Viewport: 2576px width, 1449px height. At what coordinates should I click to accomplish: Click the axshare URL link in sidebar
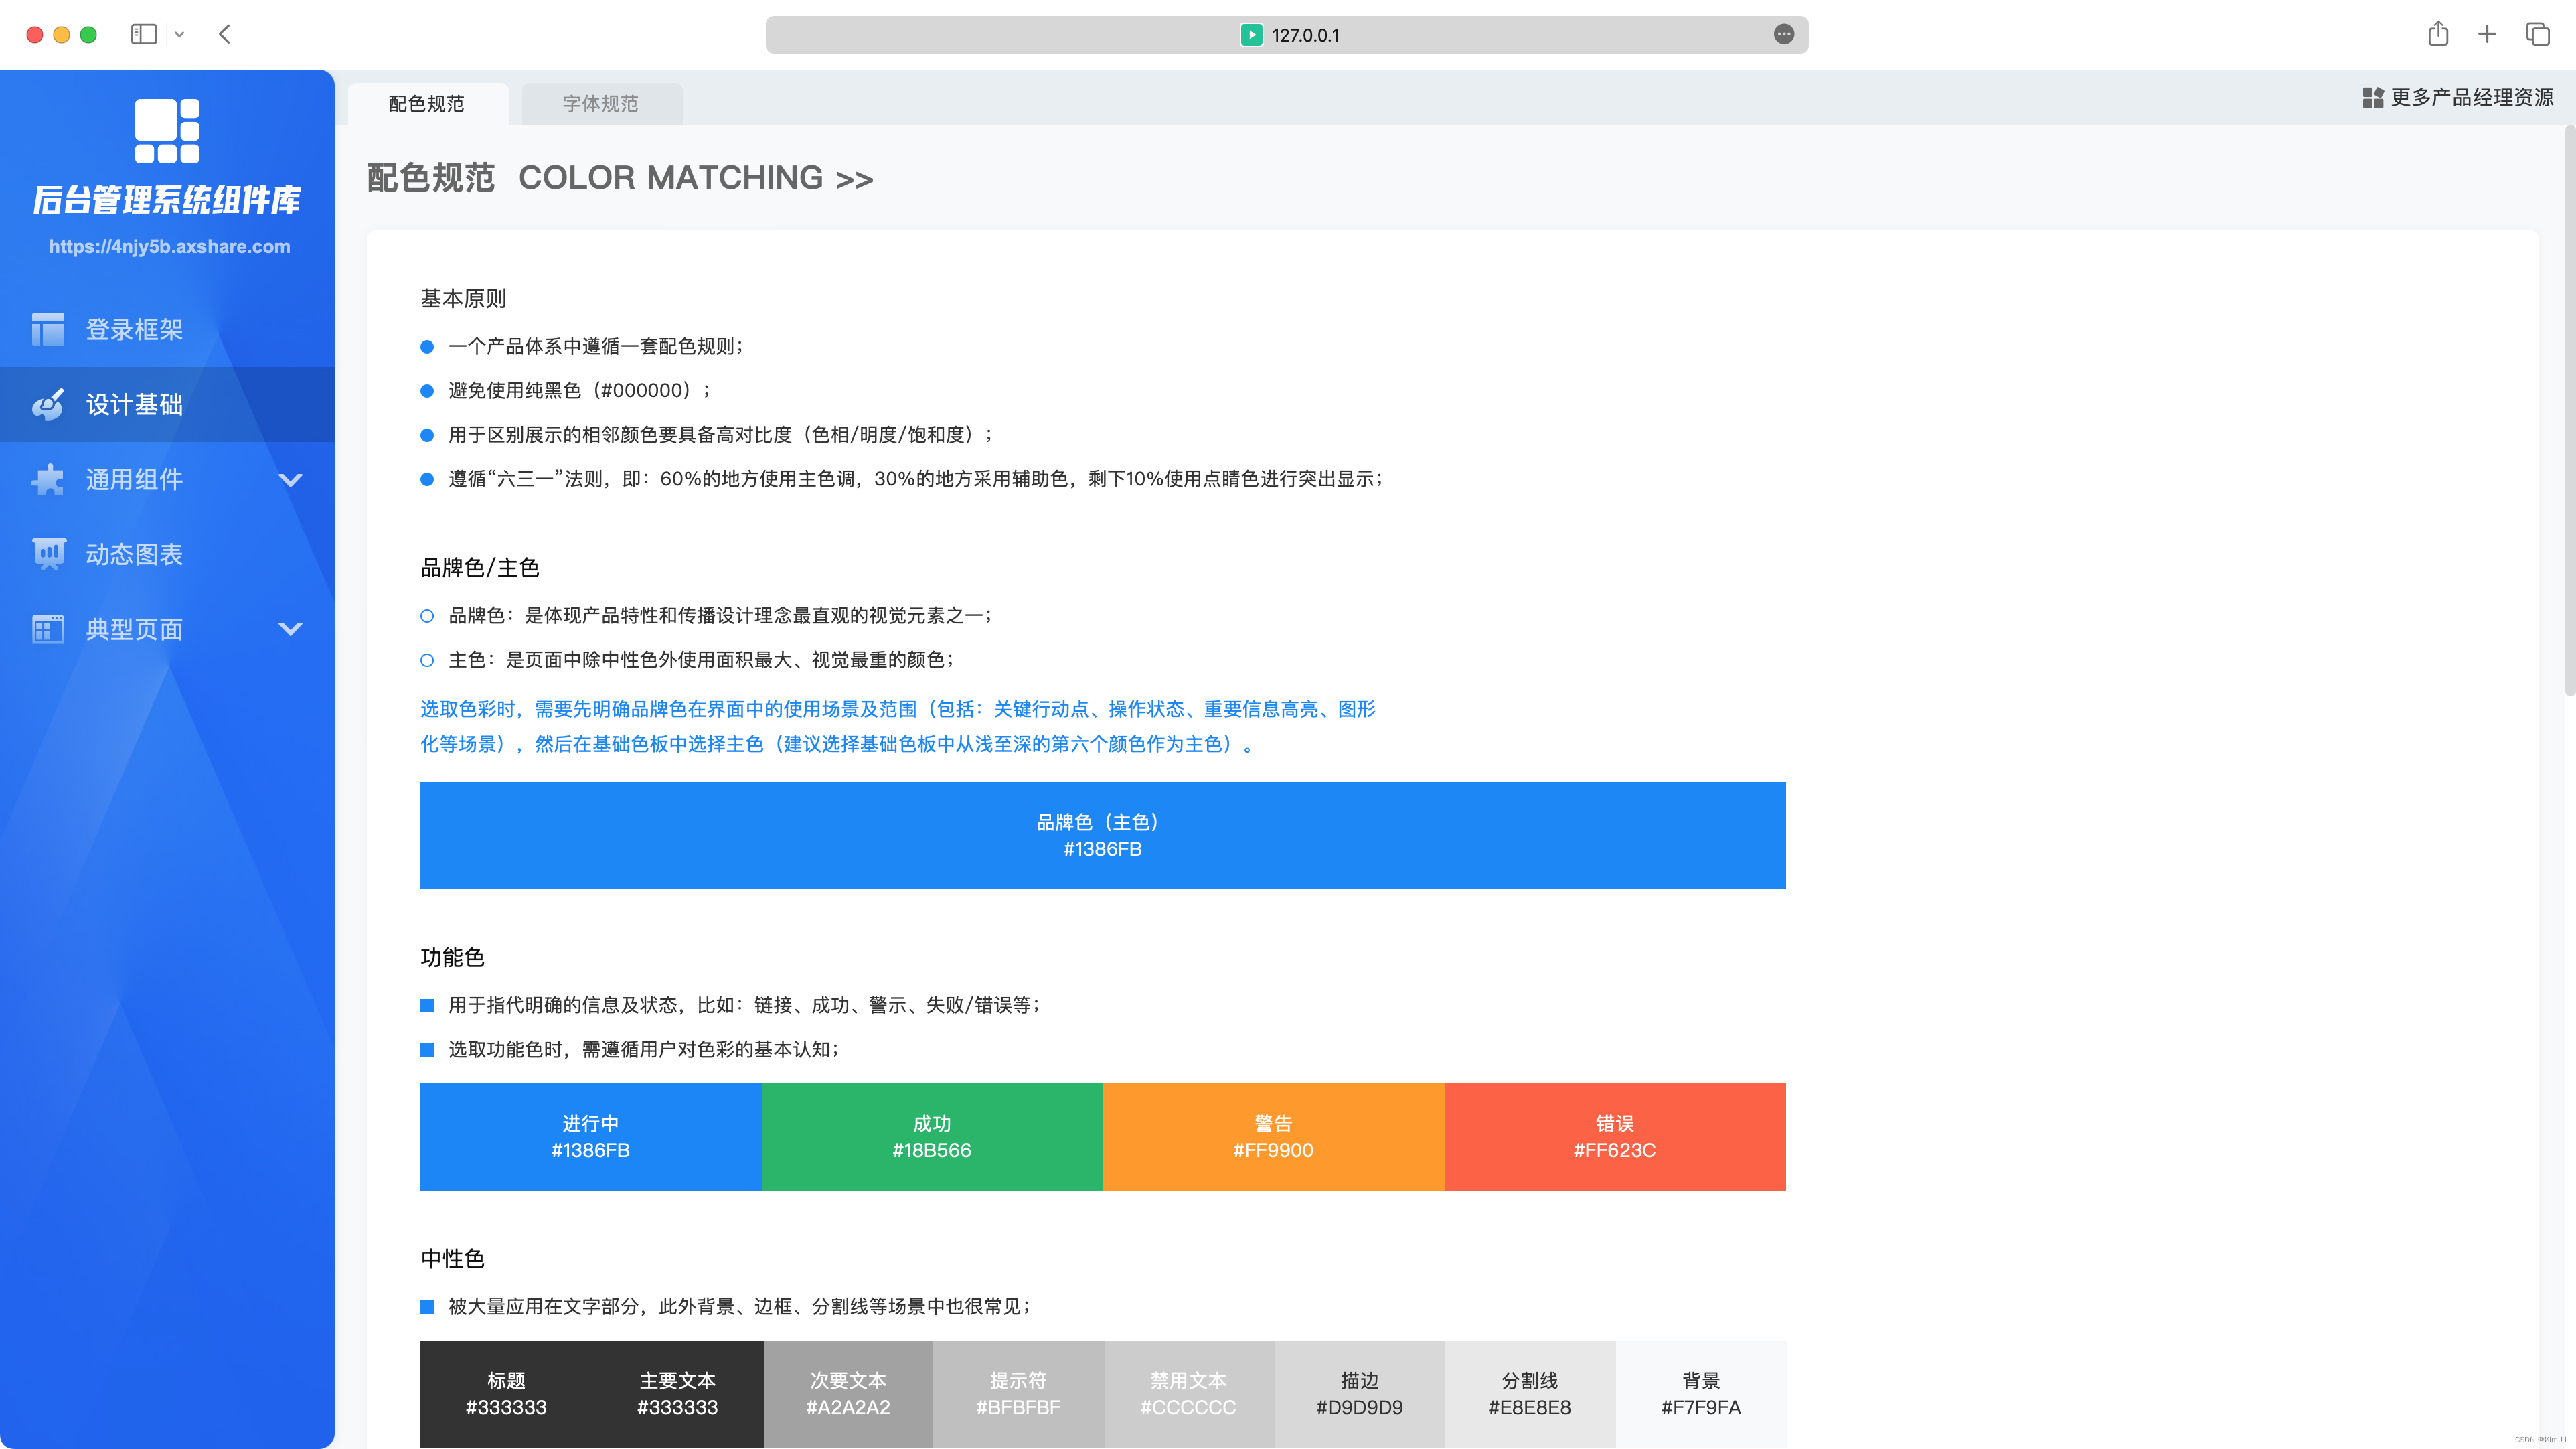pyautogui.click(x=168, y=246)
